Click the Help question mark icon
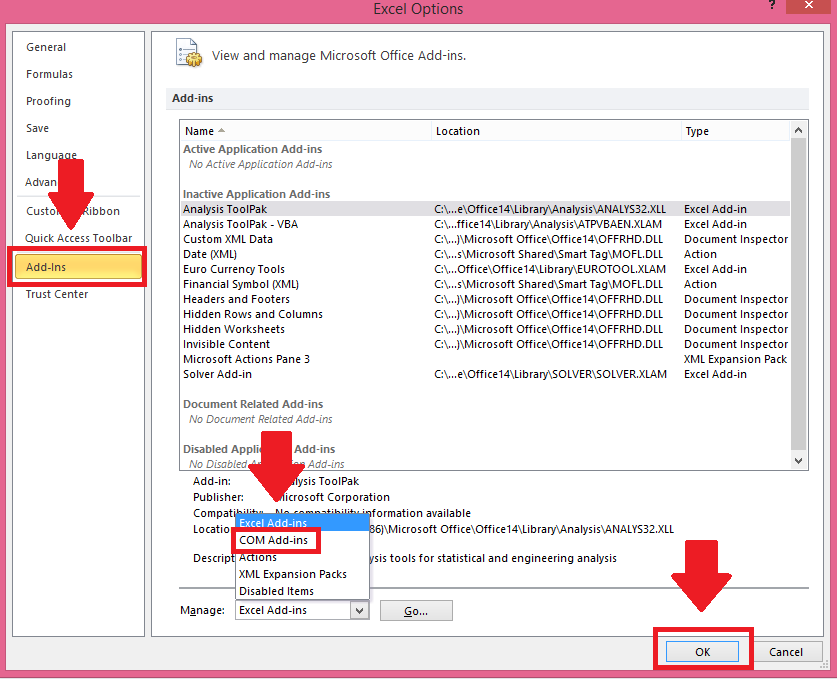 (772, 5)
